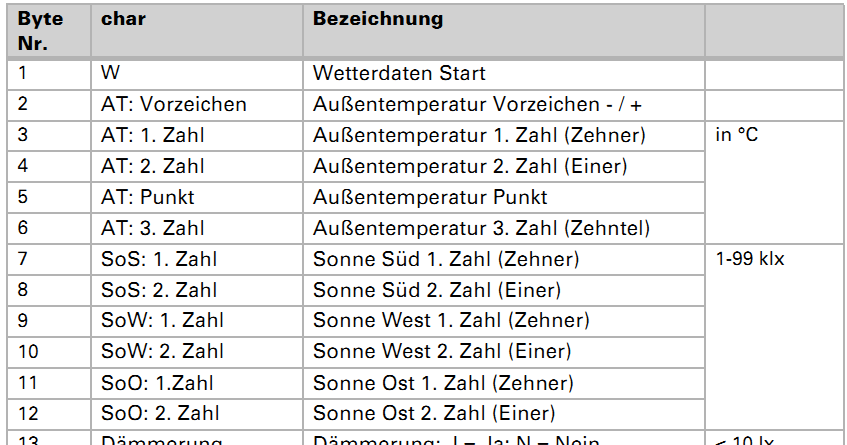Click 'Außentemperatur Vorzeichen - / +' text

[x=477, y=104]
